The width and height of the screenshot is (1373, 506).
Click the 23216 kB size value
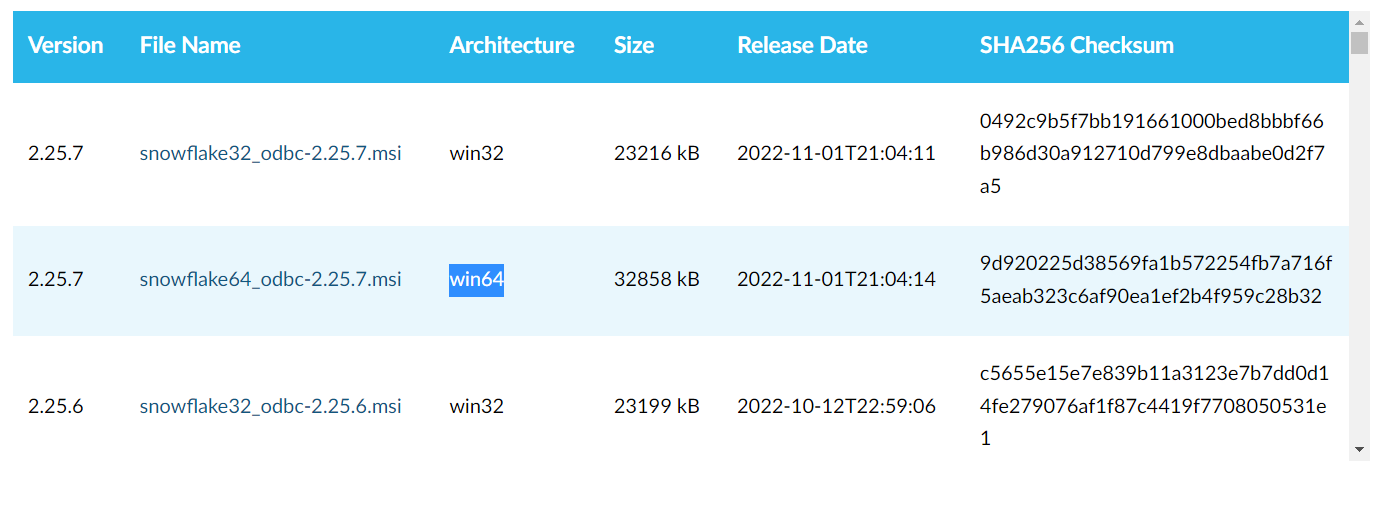(656, 153)
